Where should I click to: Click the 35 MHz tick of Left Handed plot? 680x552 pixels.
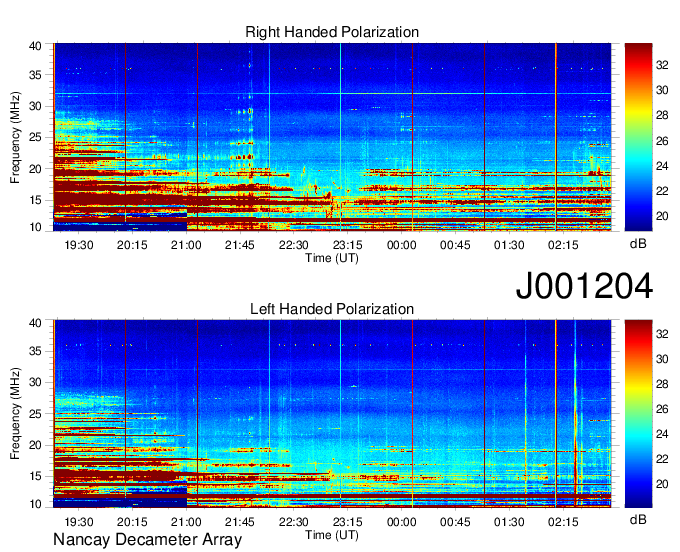click(x=35, y=351)
